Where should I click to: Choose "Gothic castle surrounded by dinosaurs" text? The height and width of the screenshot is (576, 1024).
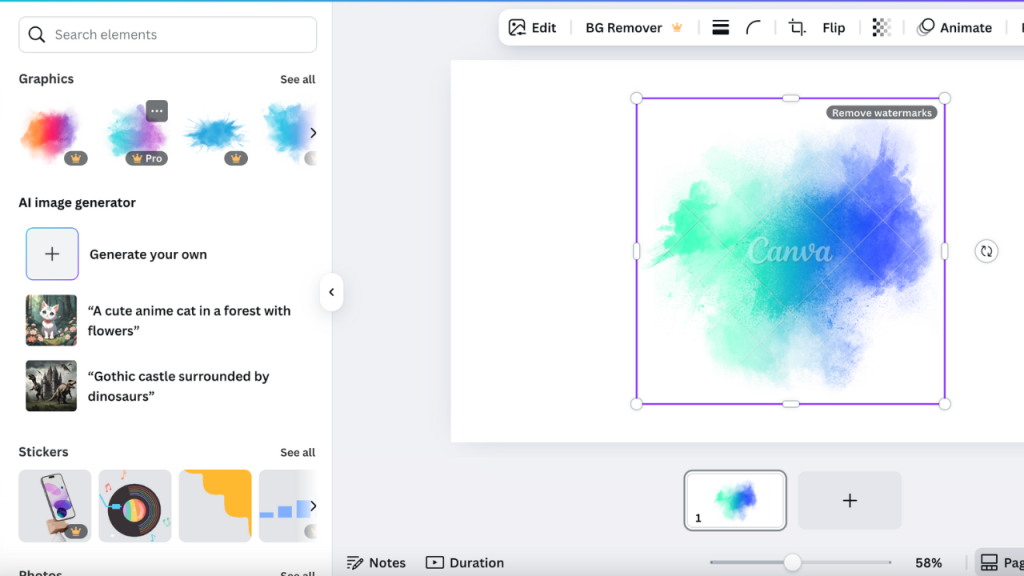click(x=178, y=386)
